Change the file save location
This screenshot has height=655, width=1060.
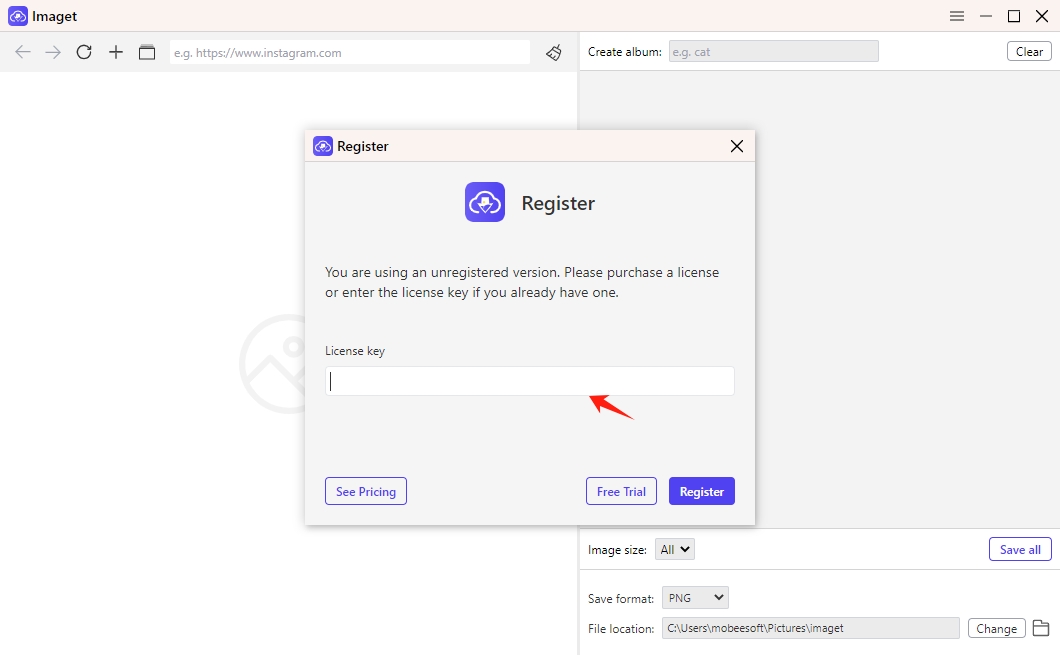coord(996,629)
